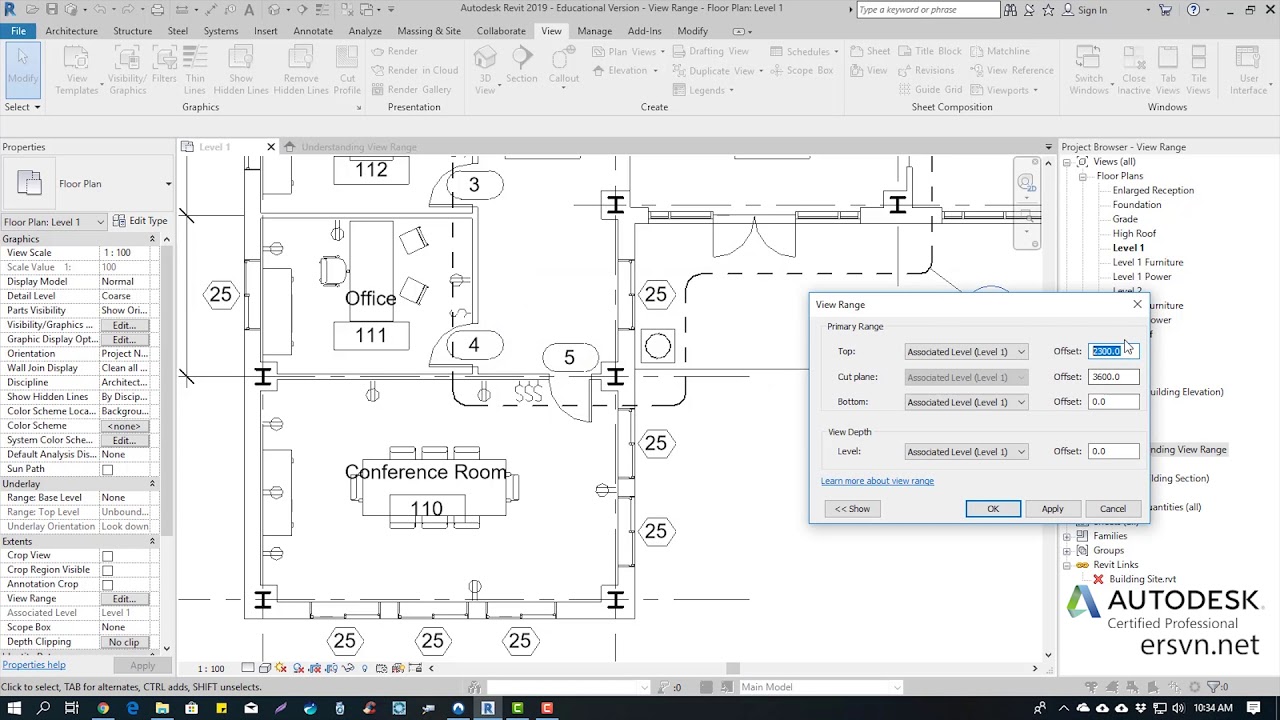Click the Scope Box tool

pyautogui.click(x=801, y=70)
